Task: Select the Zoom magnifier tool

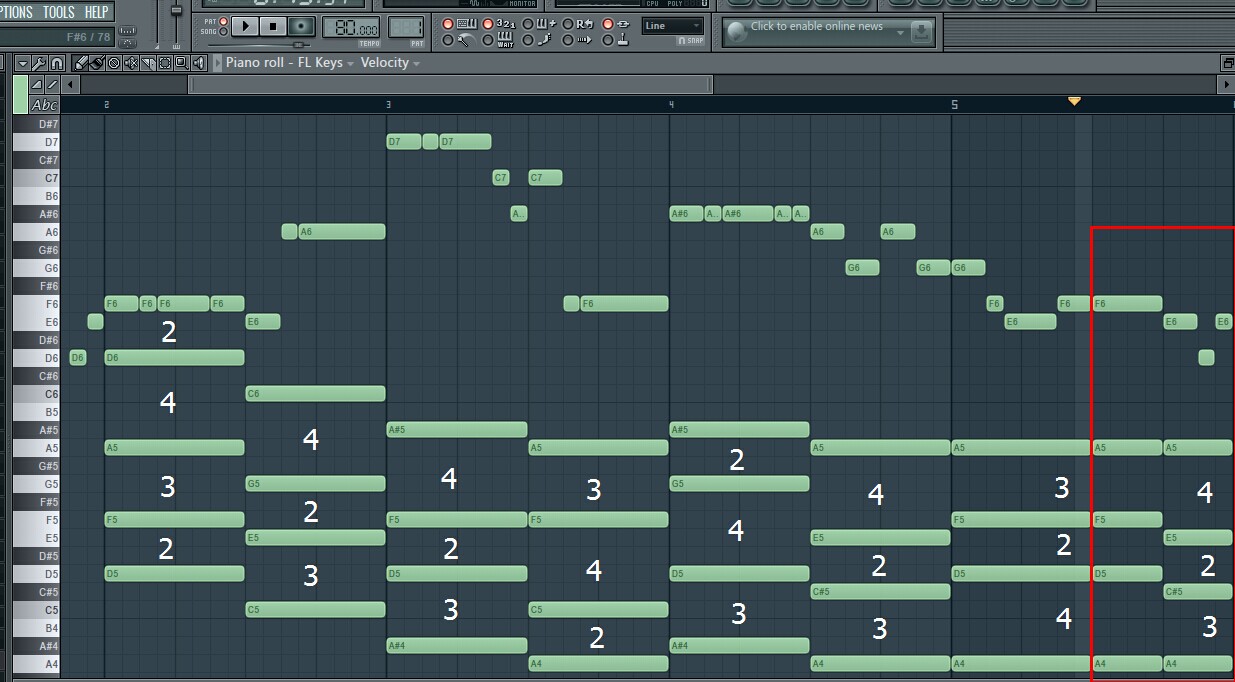Action: pyautogui.click(x=181, y=63)
